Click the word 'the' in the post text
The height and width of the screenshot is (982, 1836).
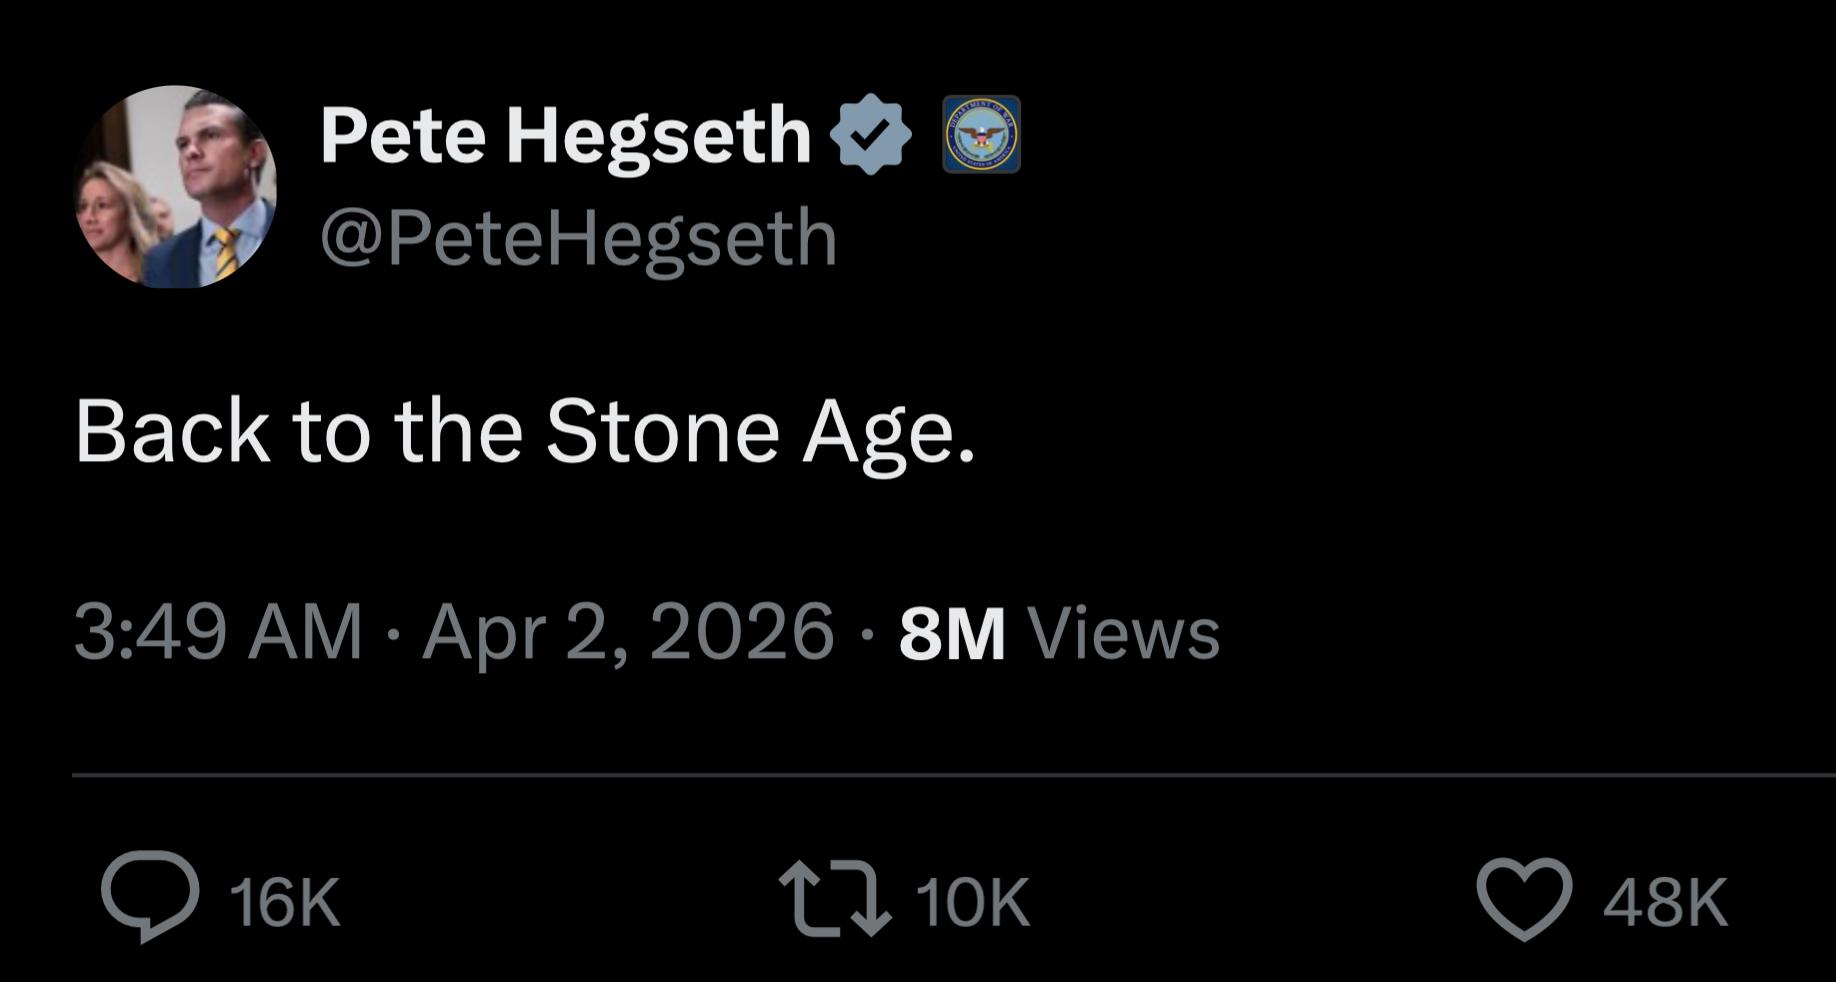[458, 431]
